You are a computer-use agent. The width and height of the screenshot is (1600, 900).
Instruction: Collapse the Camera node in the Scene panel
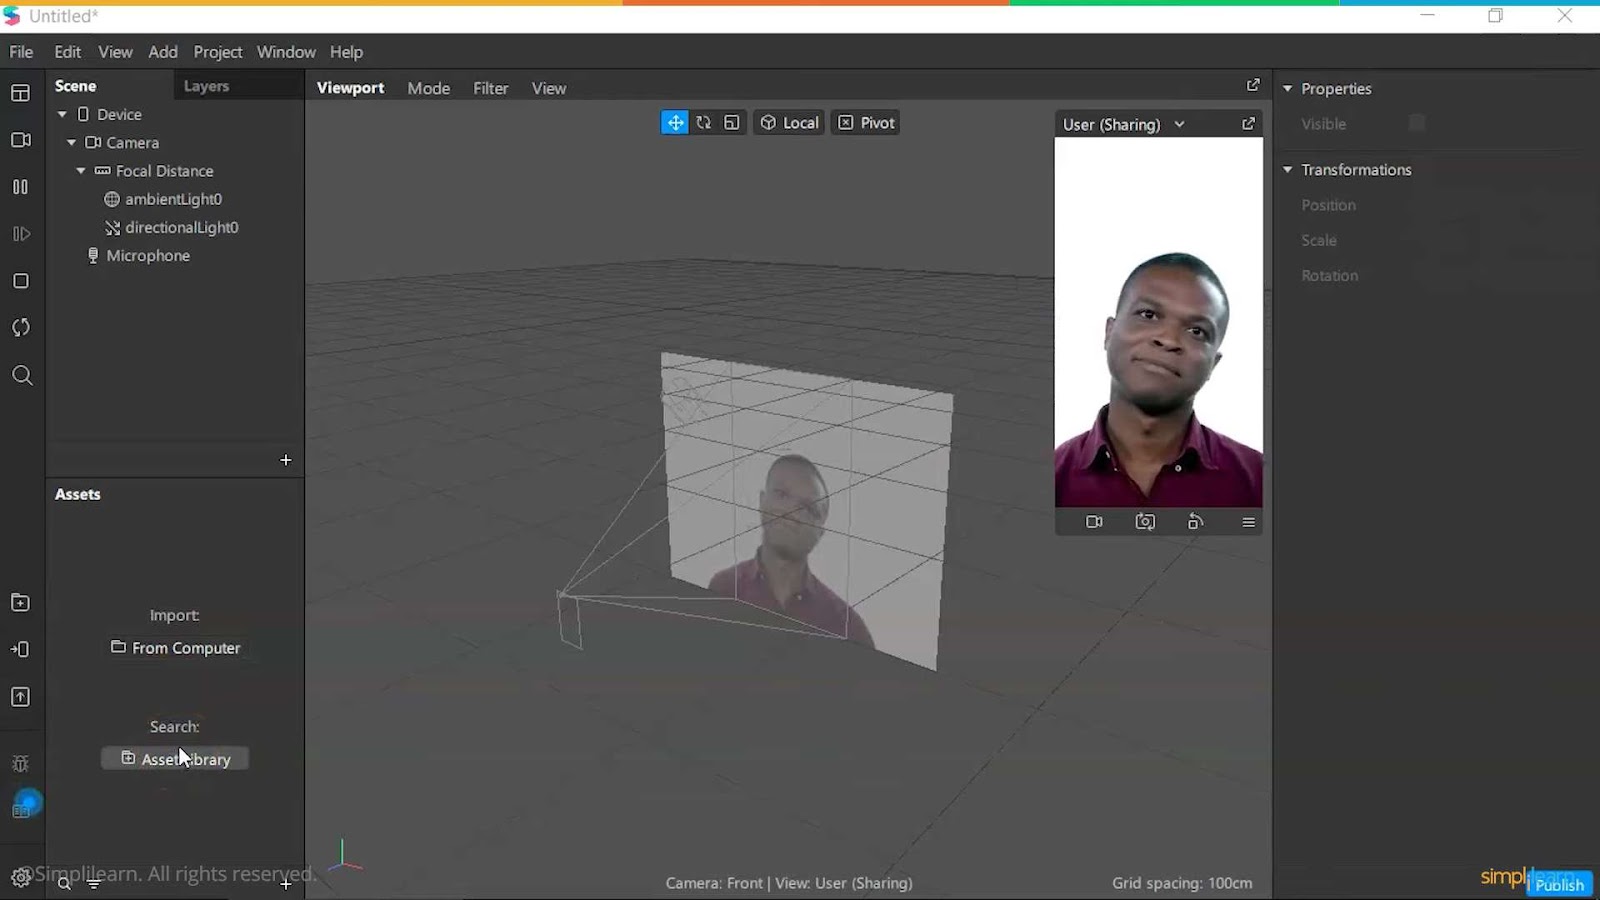(x=72, y=142)
